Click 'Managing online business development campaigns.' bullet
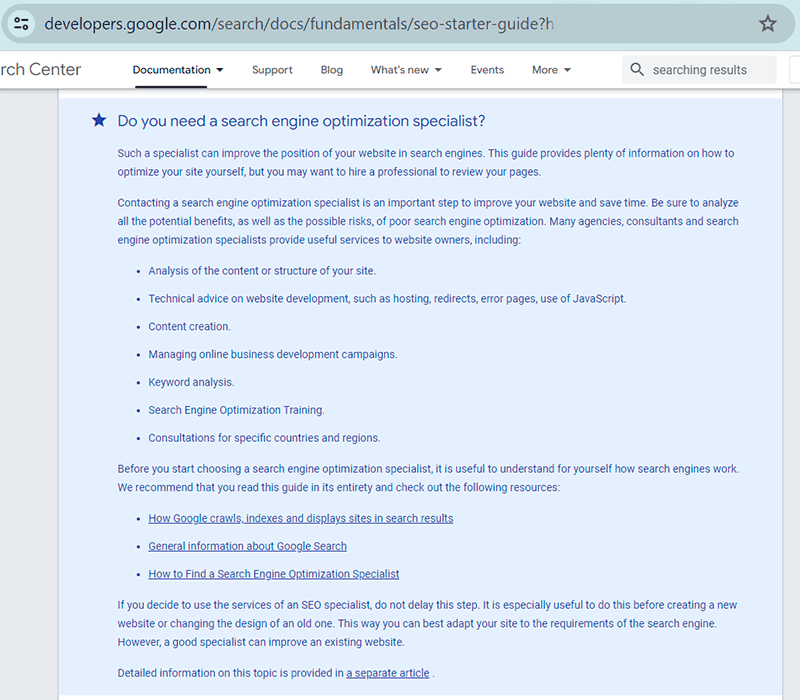This screenshot has width=800, height=700. 272,355
